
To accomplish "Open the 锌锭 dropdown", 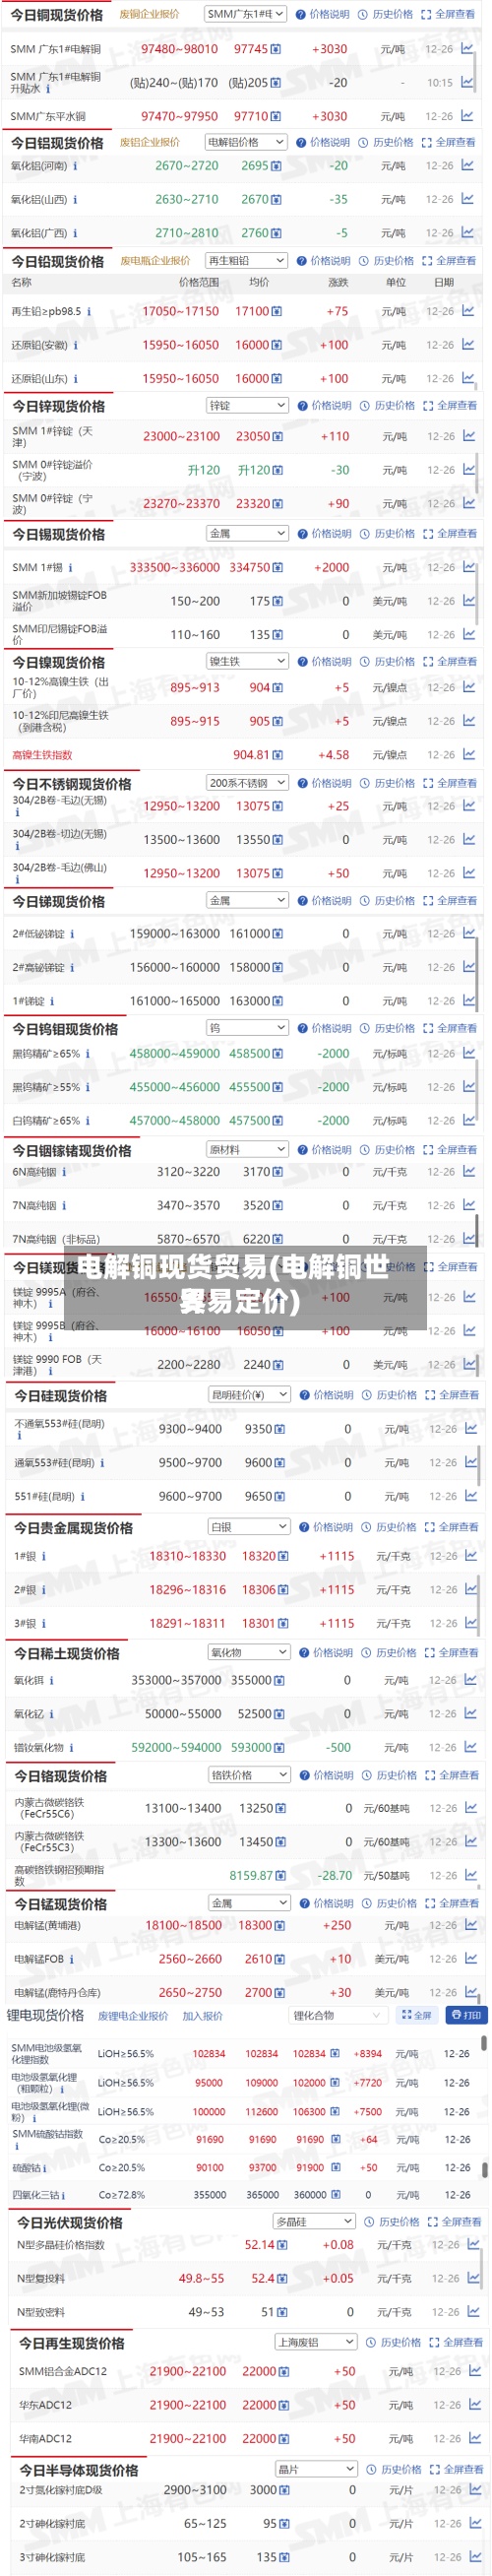I will tap(247, 405).
